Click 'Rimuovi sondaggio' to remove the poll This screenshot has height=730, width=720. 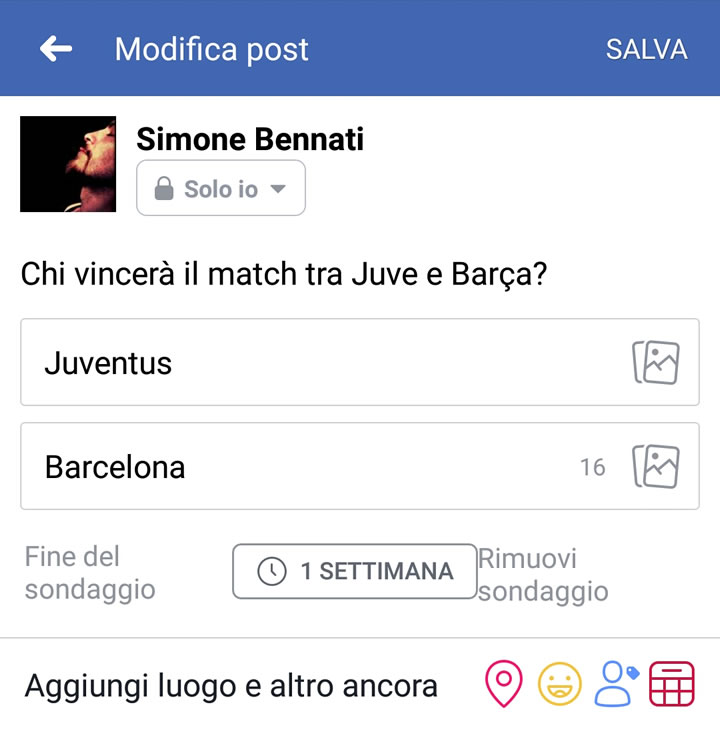(543, 575)
